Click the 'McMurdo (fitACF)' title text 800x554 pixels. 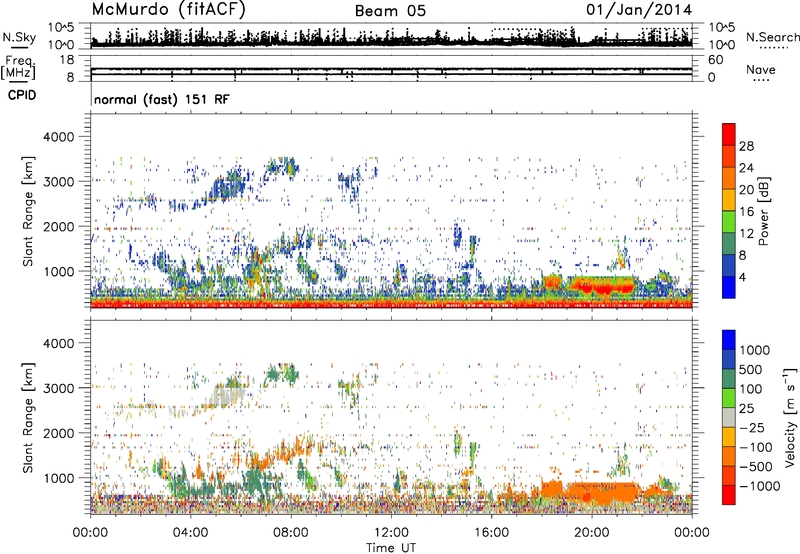click(168, 10)
